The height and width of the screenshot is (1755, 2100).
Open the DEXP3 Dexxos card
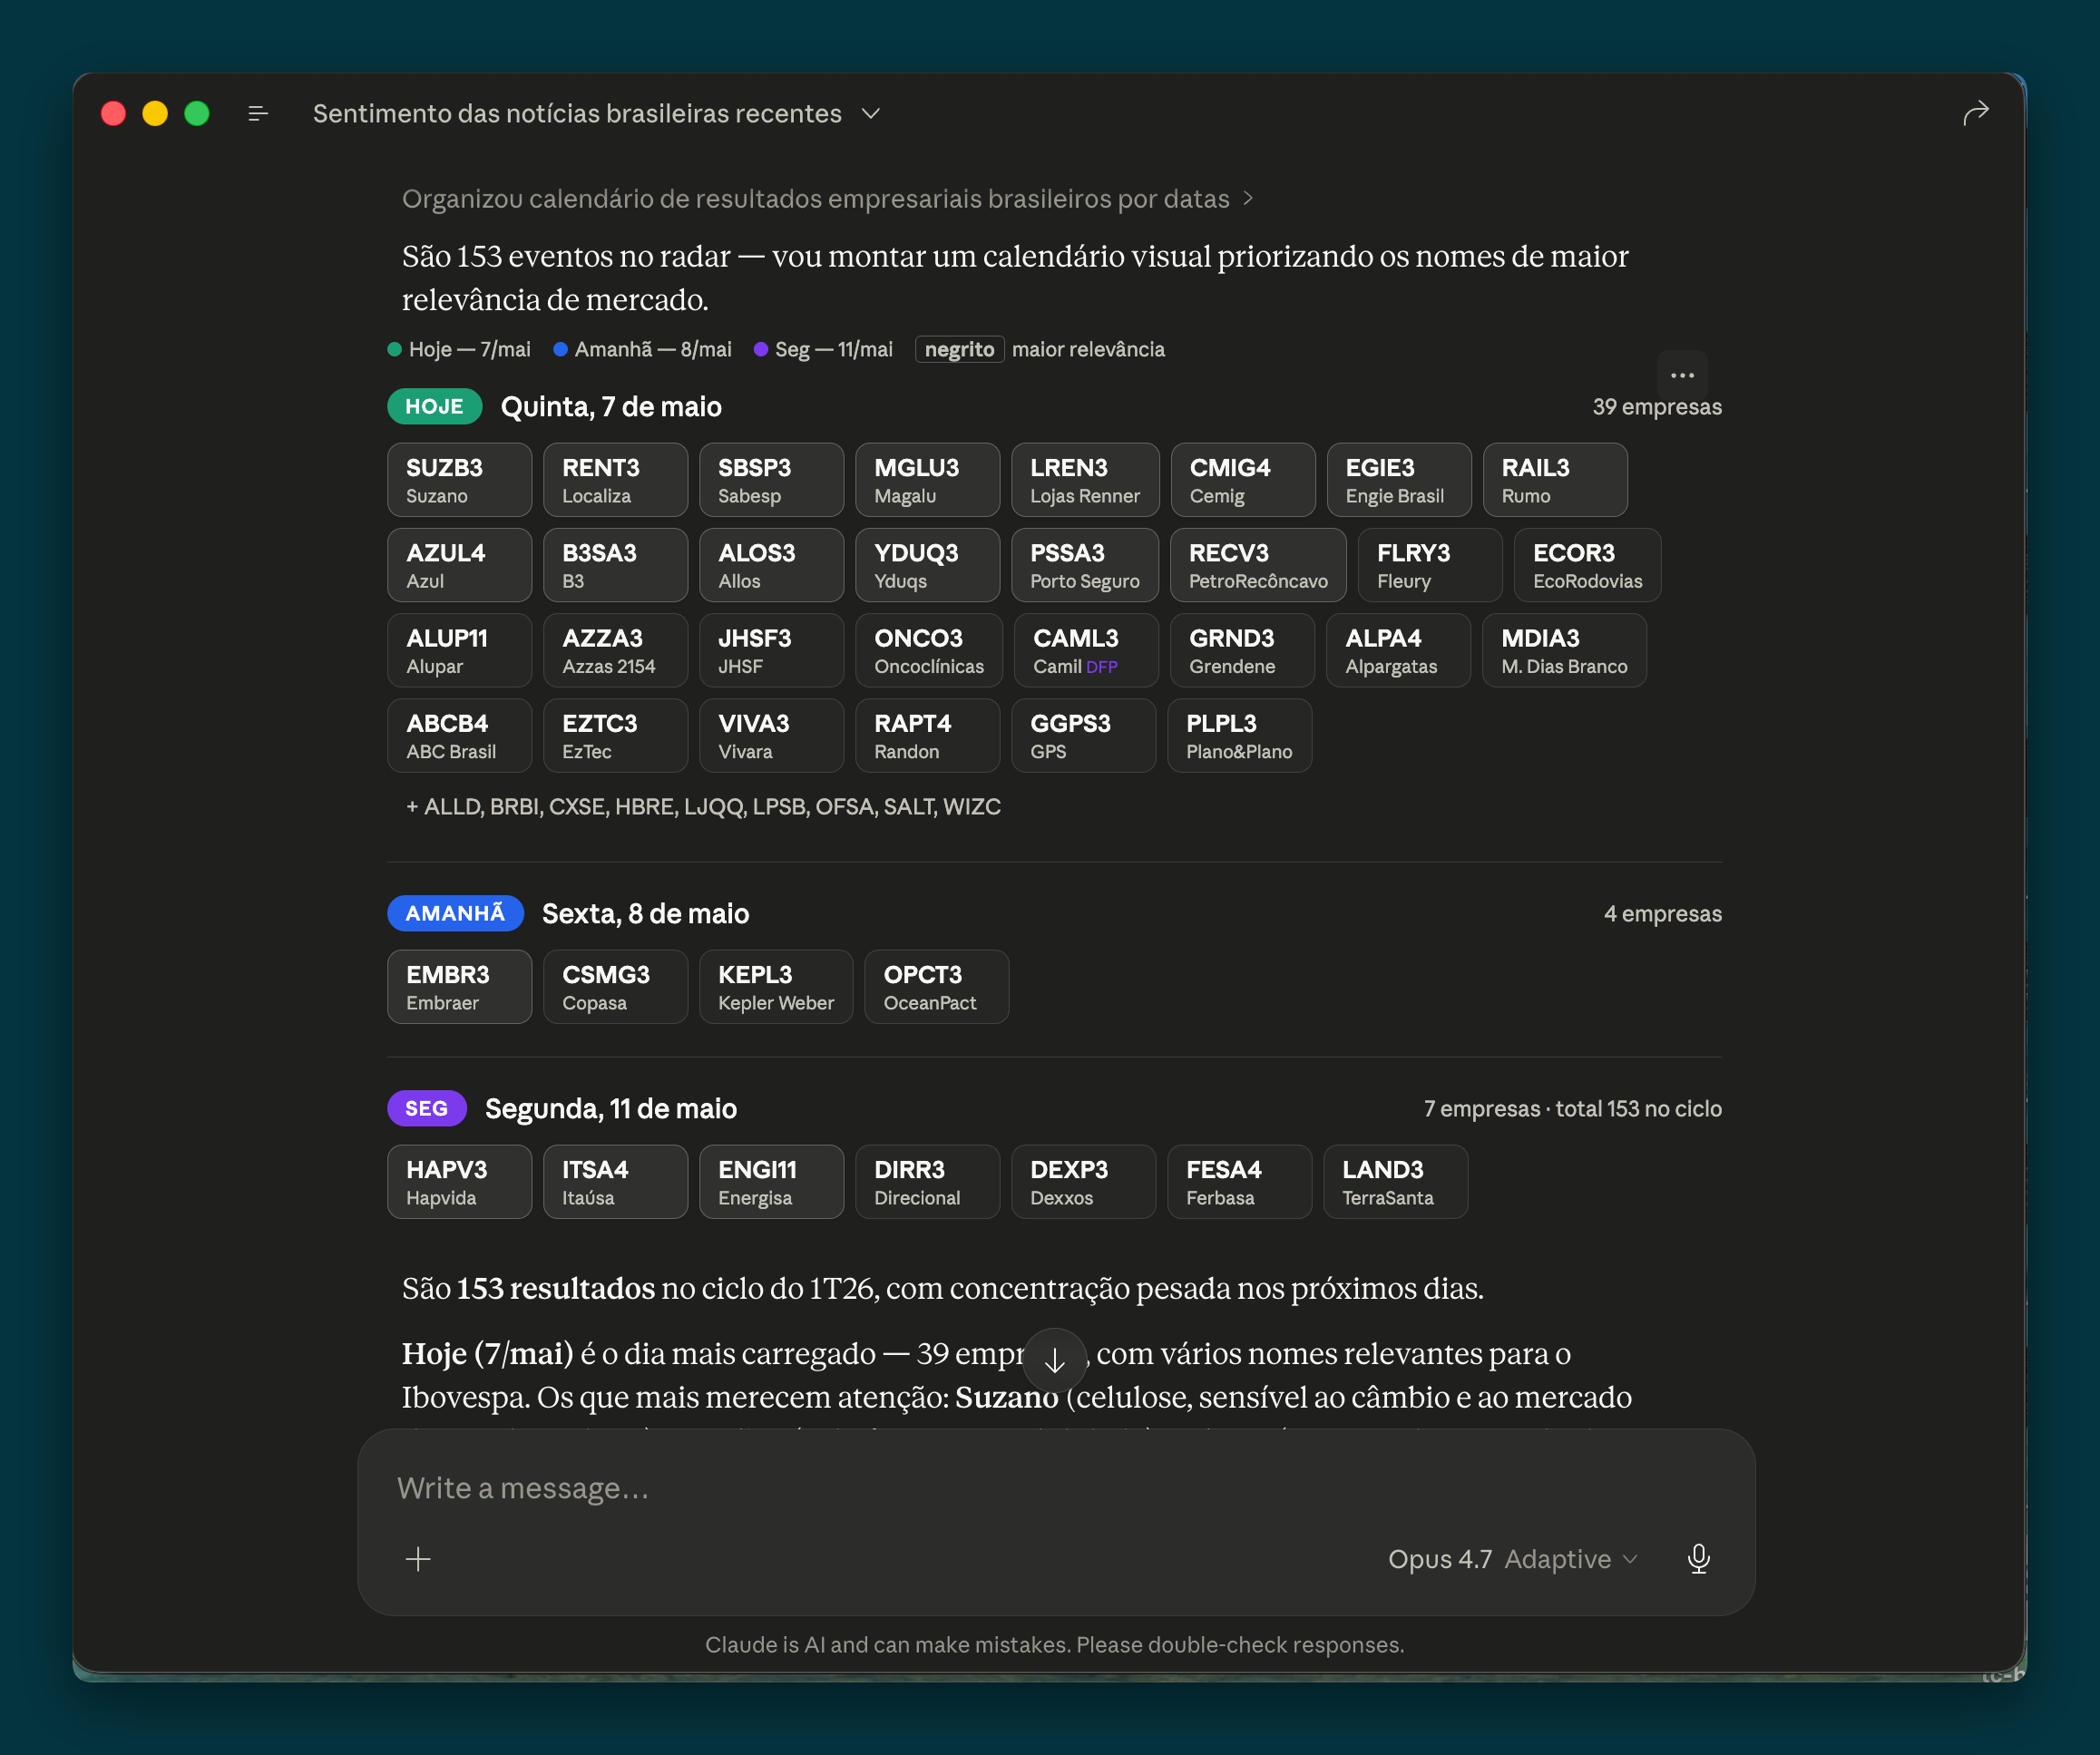coord(1083,1182)
